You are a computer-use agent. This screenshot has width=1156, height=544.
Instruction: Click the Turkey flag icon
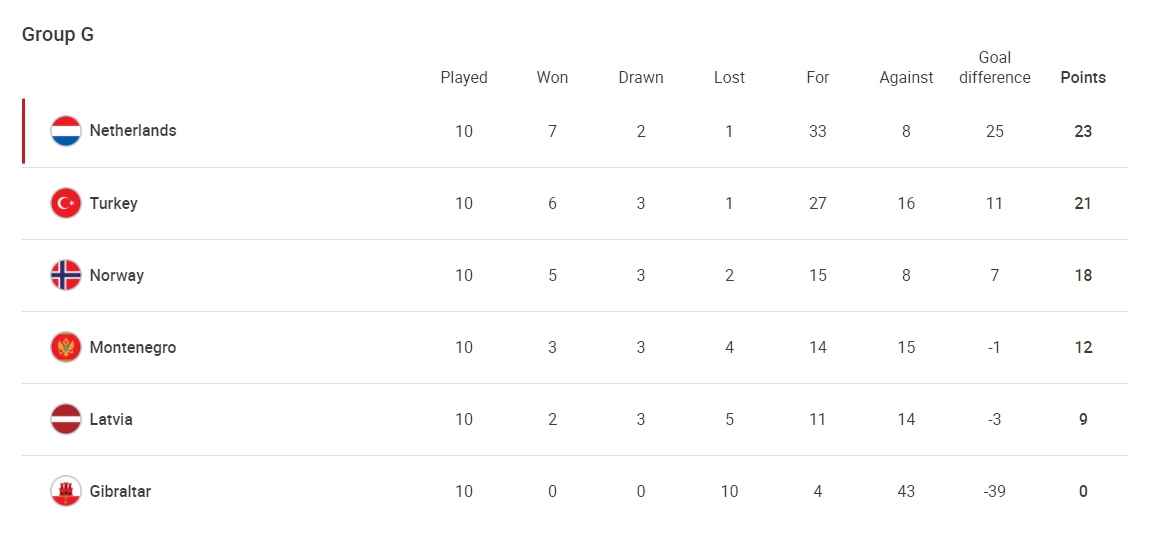[x=66, y=203]
